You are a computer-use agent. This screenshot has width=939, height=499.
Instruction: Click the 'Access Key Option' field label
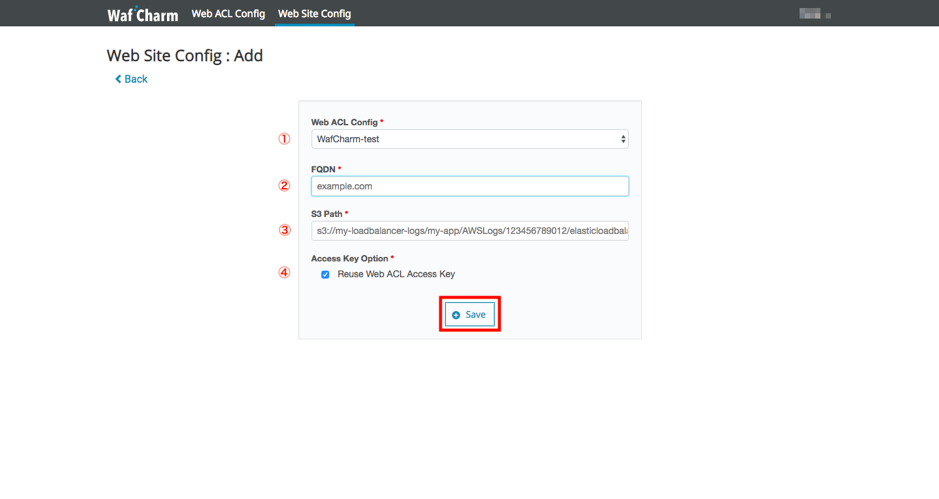(x=350, y=258)
